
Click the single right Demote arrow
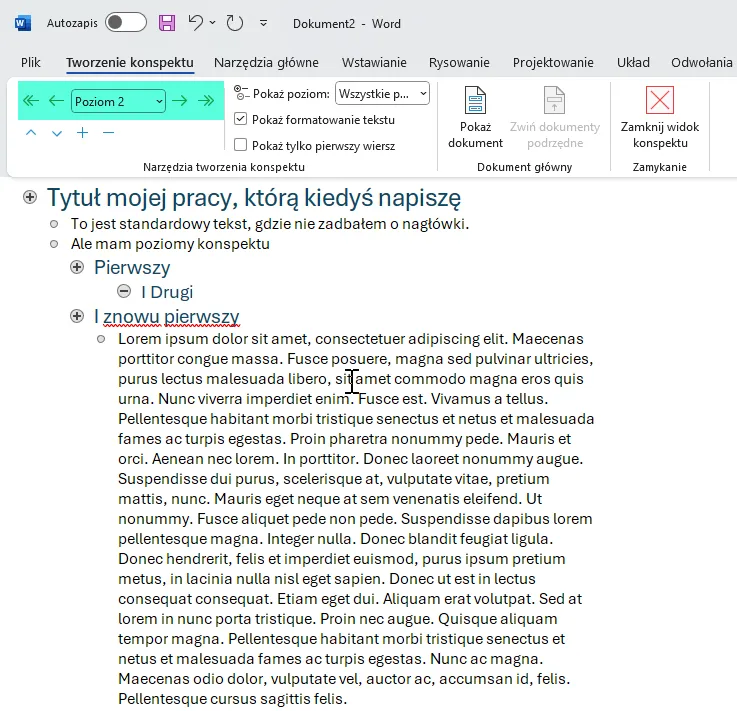(x=180, y=101)
